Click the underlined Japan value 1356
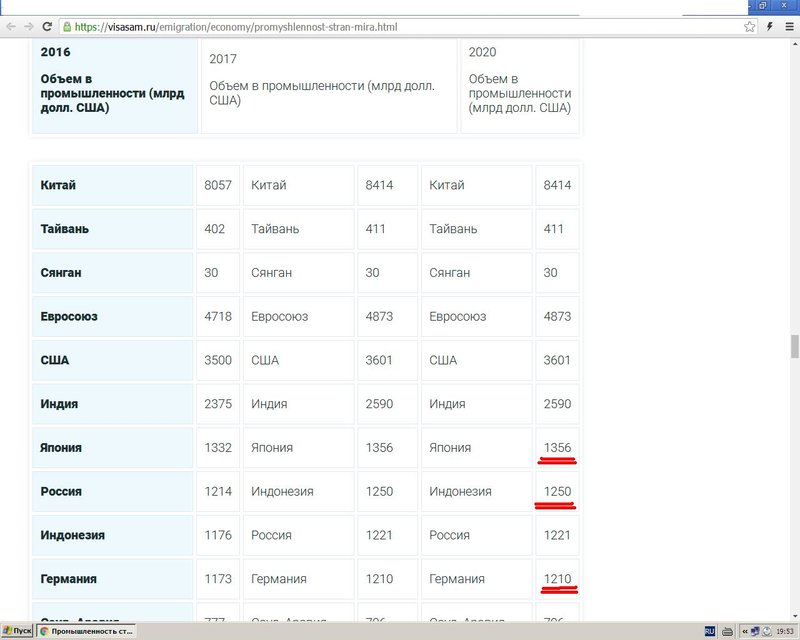The height and width of the screenshot is (640, 800). coord(557,448)
